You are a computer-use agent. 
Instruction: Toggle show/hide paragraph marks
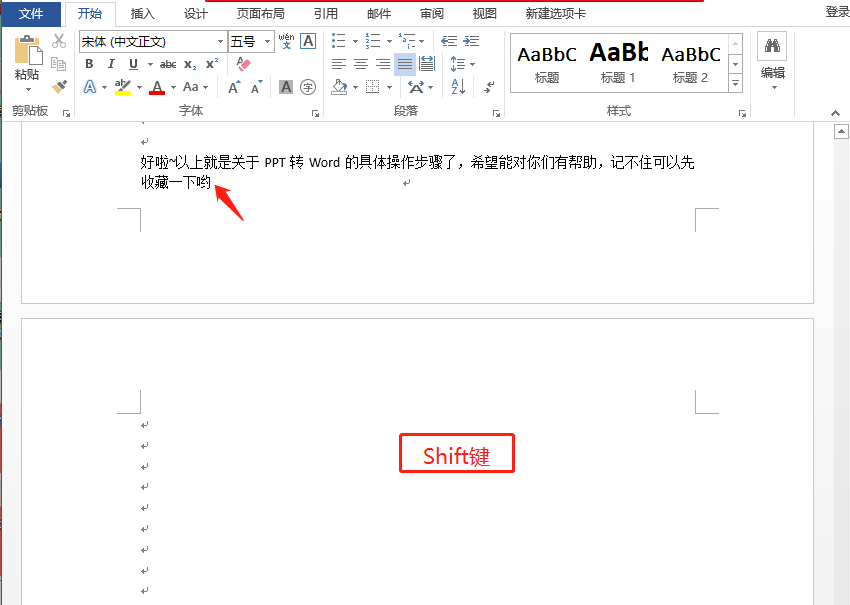coord(490,87)
